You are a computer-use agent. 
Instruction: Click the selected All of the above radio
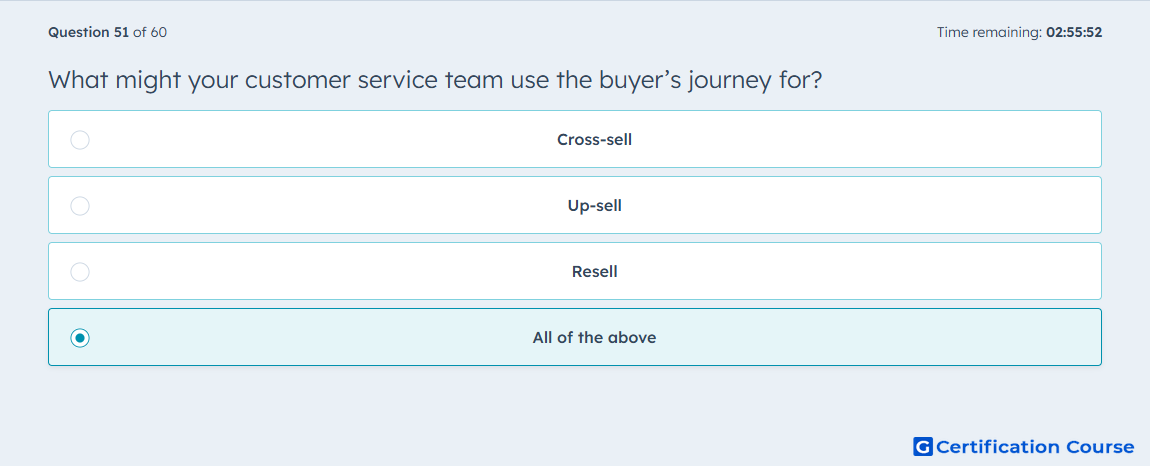pos(80,338)
